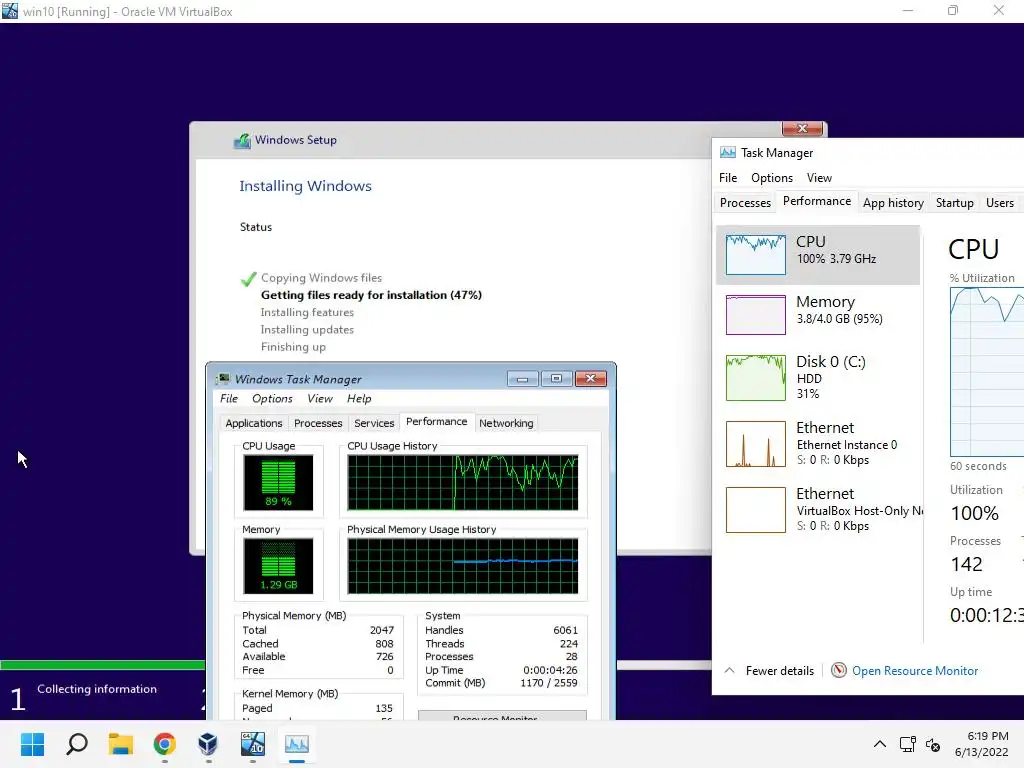Show hidden system tray icons
The height and width of the screenshot is (768, 1024).
[x=880, y=744]
